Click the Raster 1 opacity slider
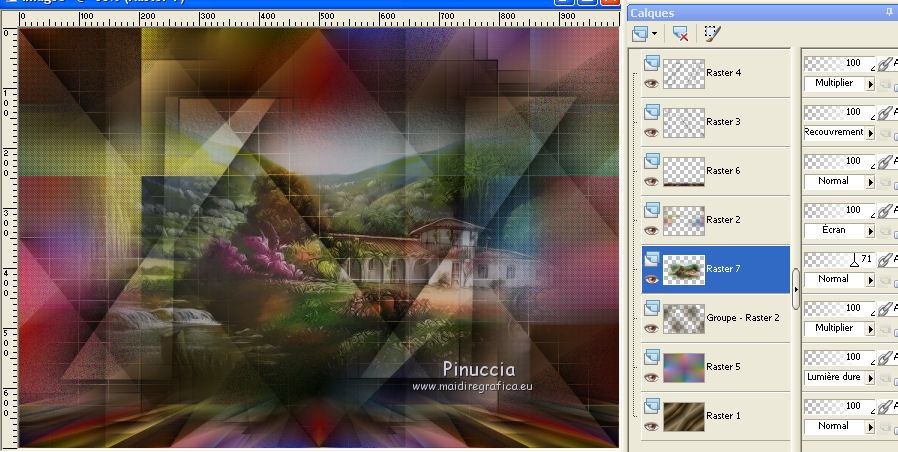The height and width of the screenshot is (452, 898). [x=840, y=406]
